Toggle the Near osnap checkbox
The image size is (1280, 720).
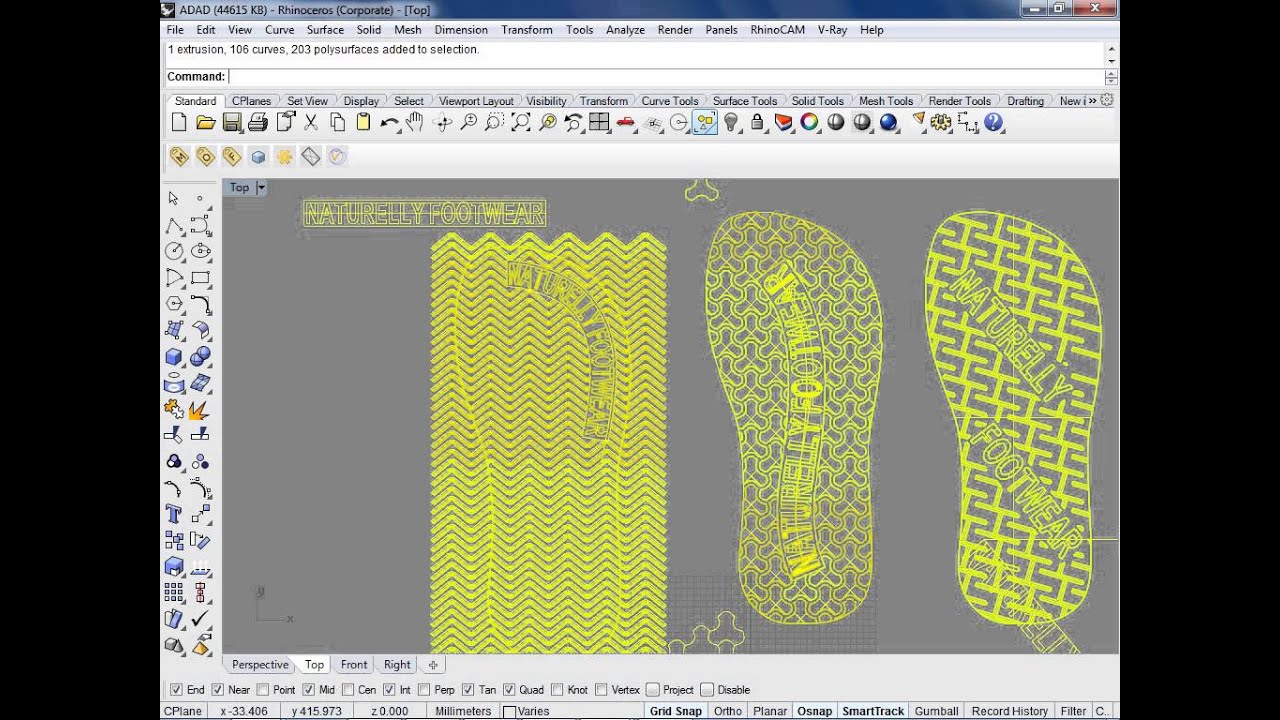(218, 690)
